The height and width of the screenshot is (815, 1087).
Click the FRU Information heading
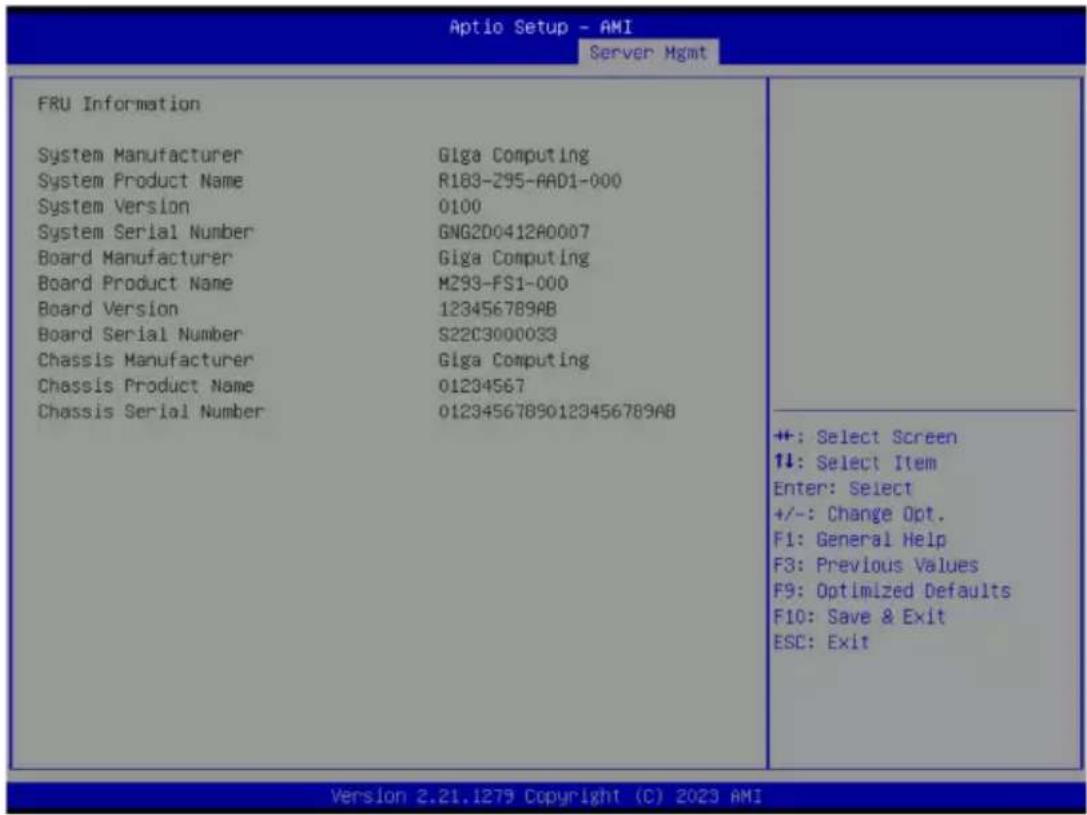[x=119, y=104]
